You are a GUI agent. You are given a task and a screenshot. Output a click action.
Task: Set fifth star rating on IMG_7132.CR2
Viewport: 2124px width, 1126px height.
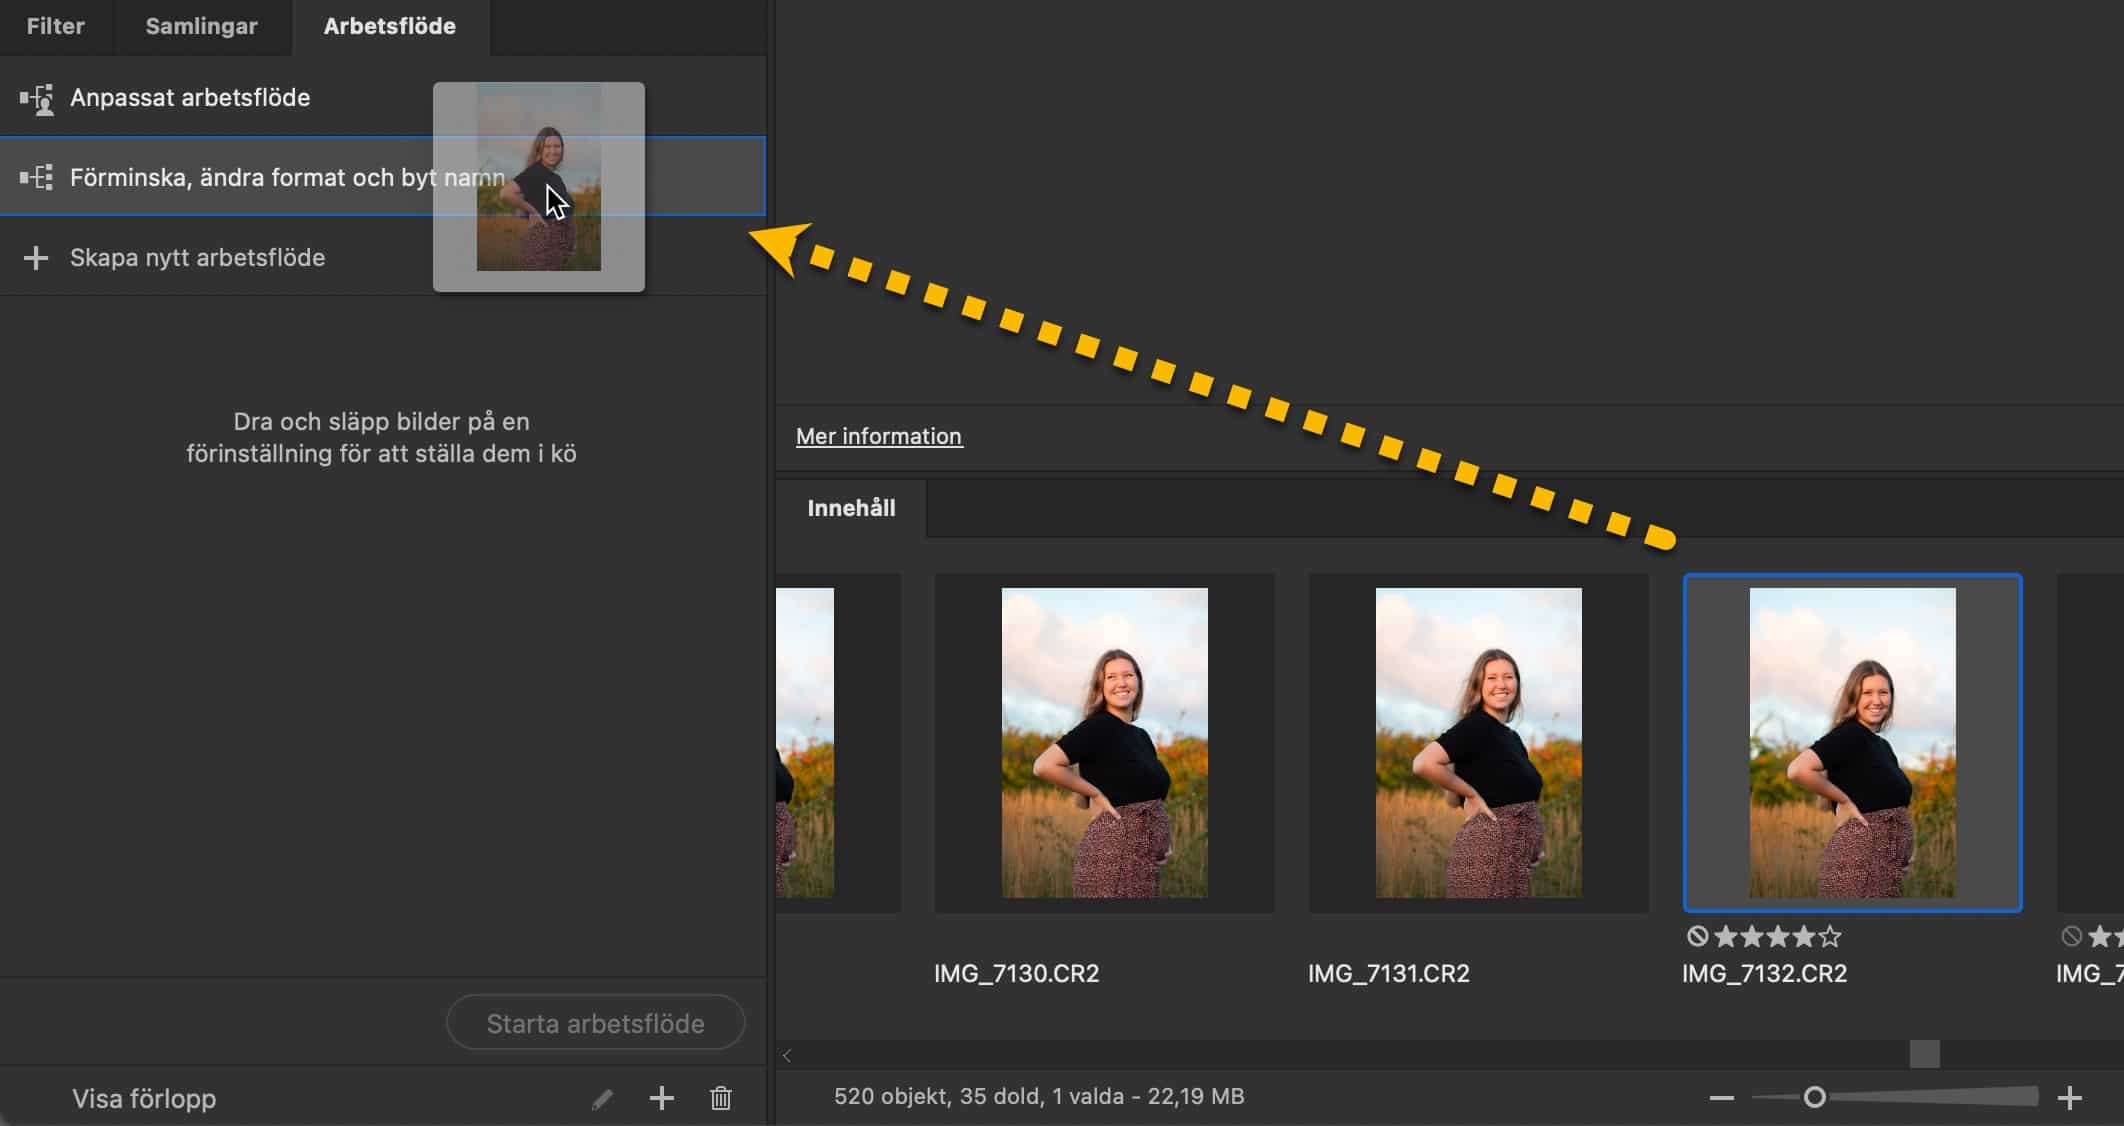[1830, 937]
